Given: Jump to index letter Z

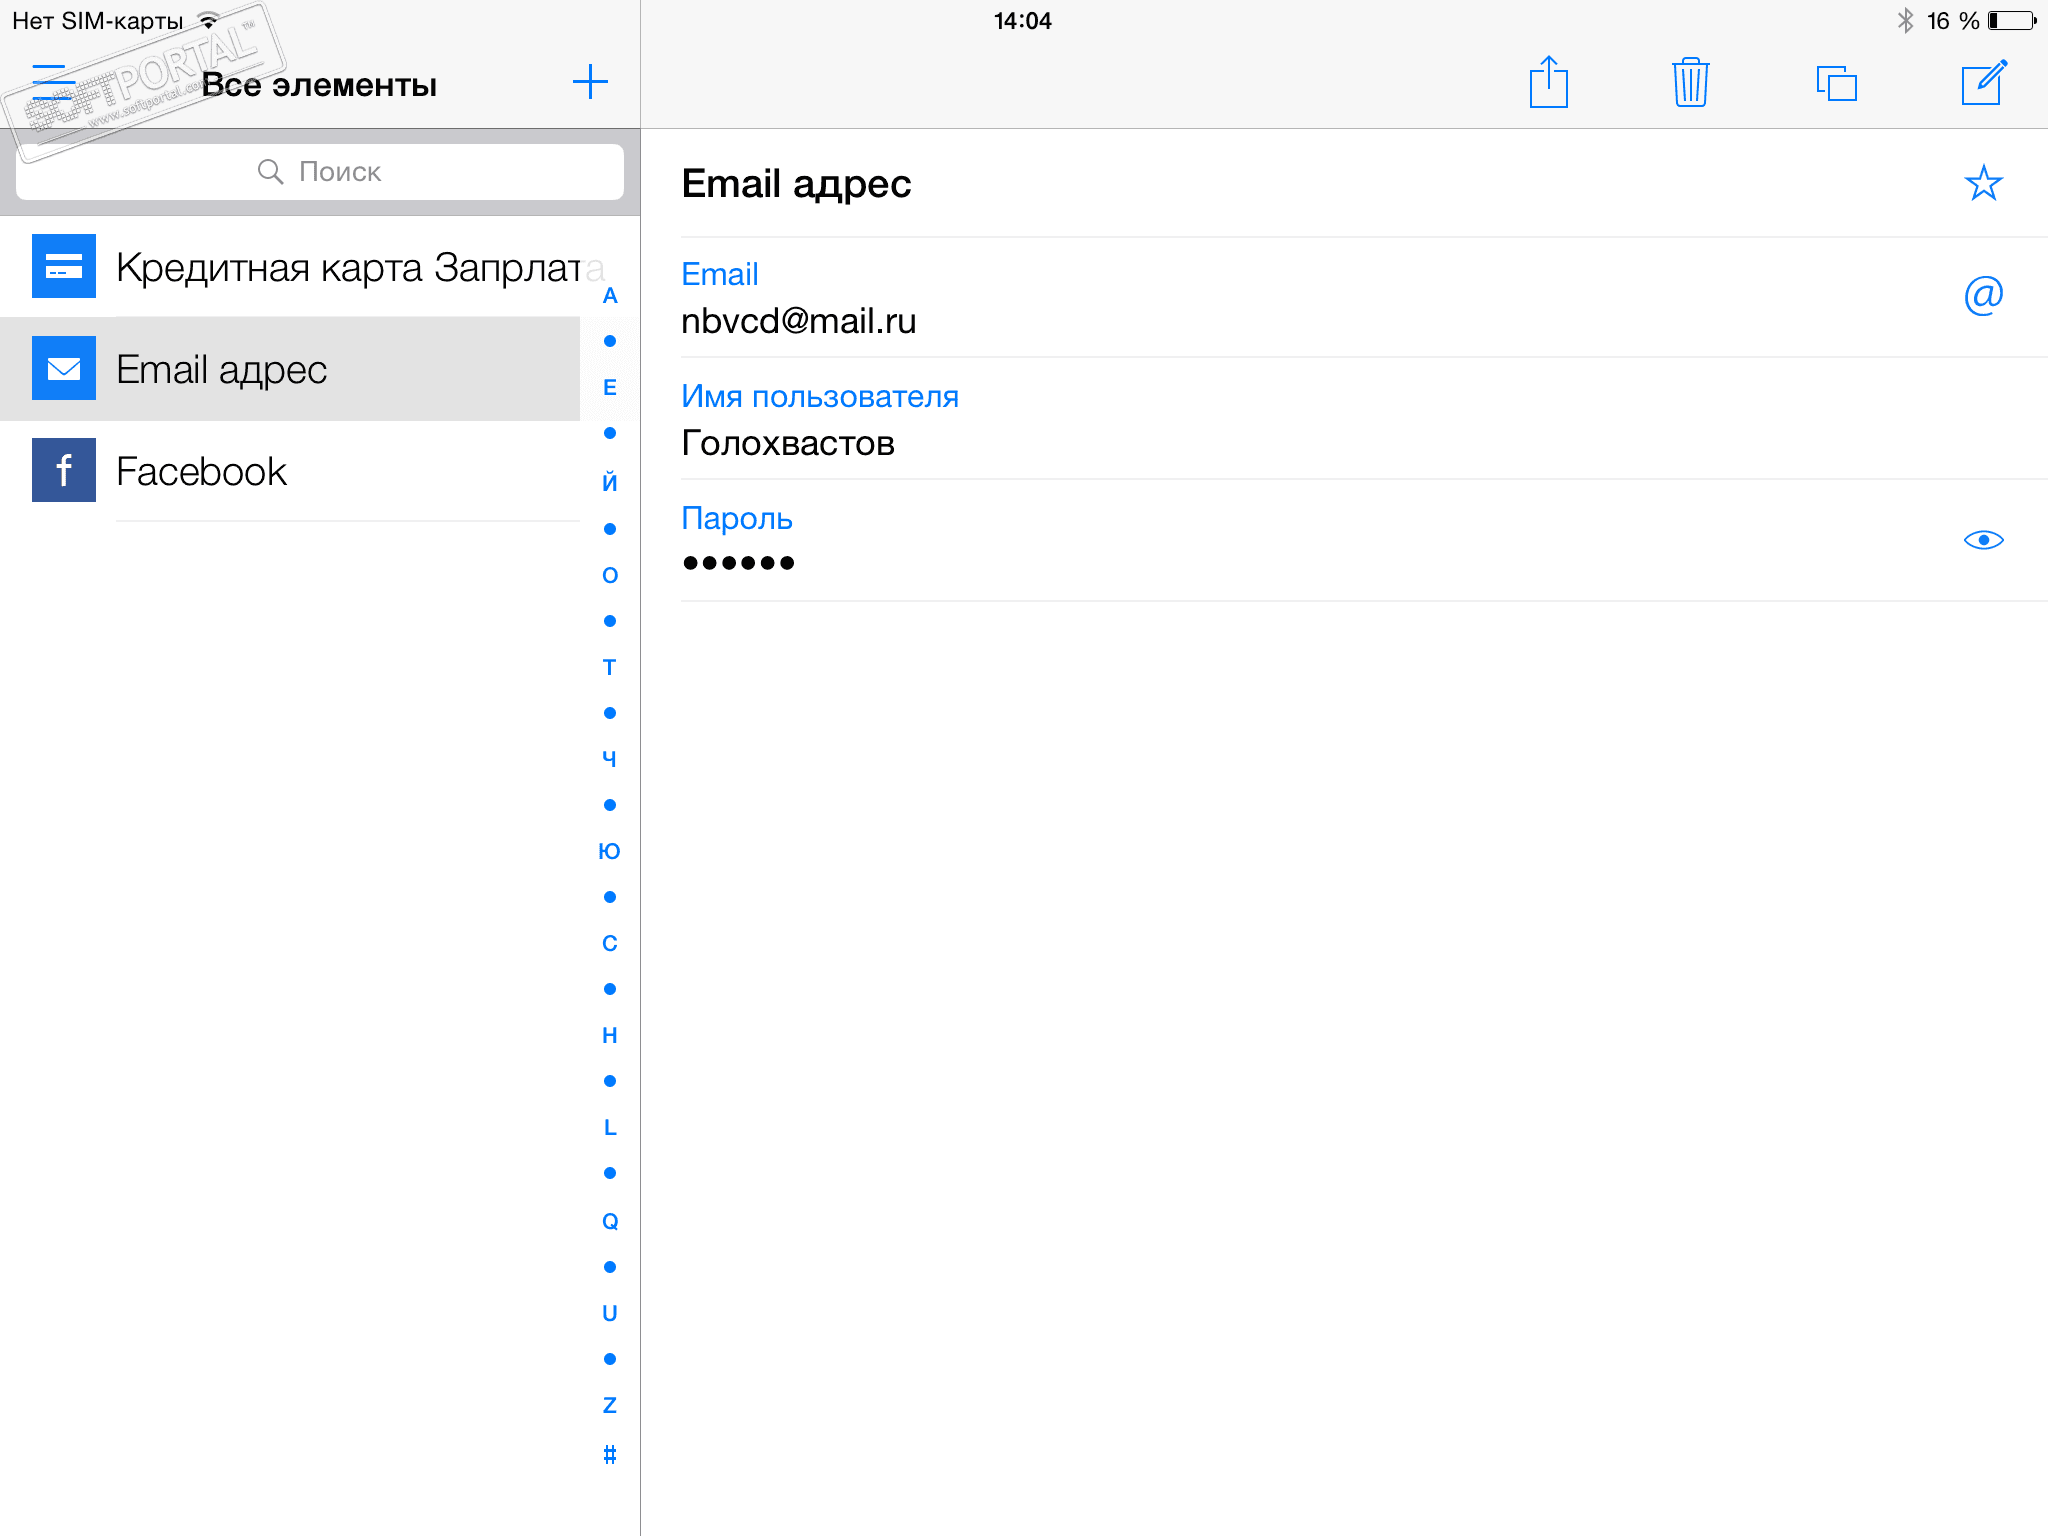Looking at the screenshot, I should (x=610, y=1405).
